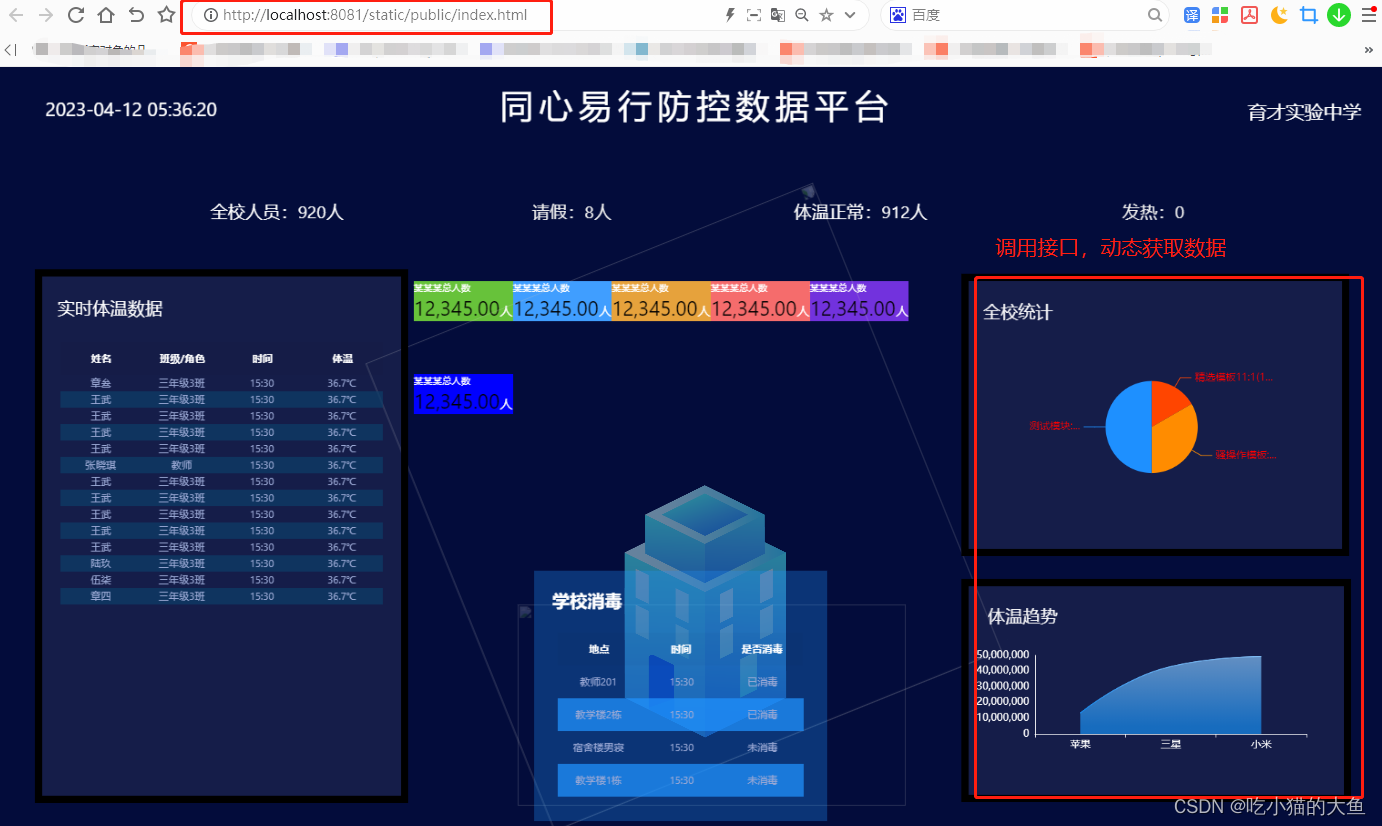Image resolution: width=1382 pixels, height=826 pixels.
Task: Click the 百度 search input box
Action: (1025, 15)
